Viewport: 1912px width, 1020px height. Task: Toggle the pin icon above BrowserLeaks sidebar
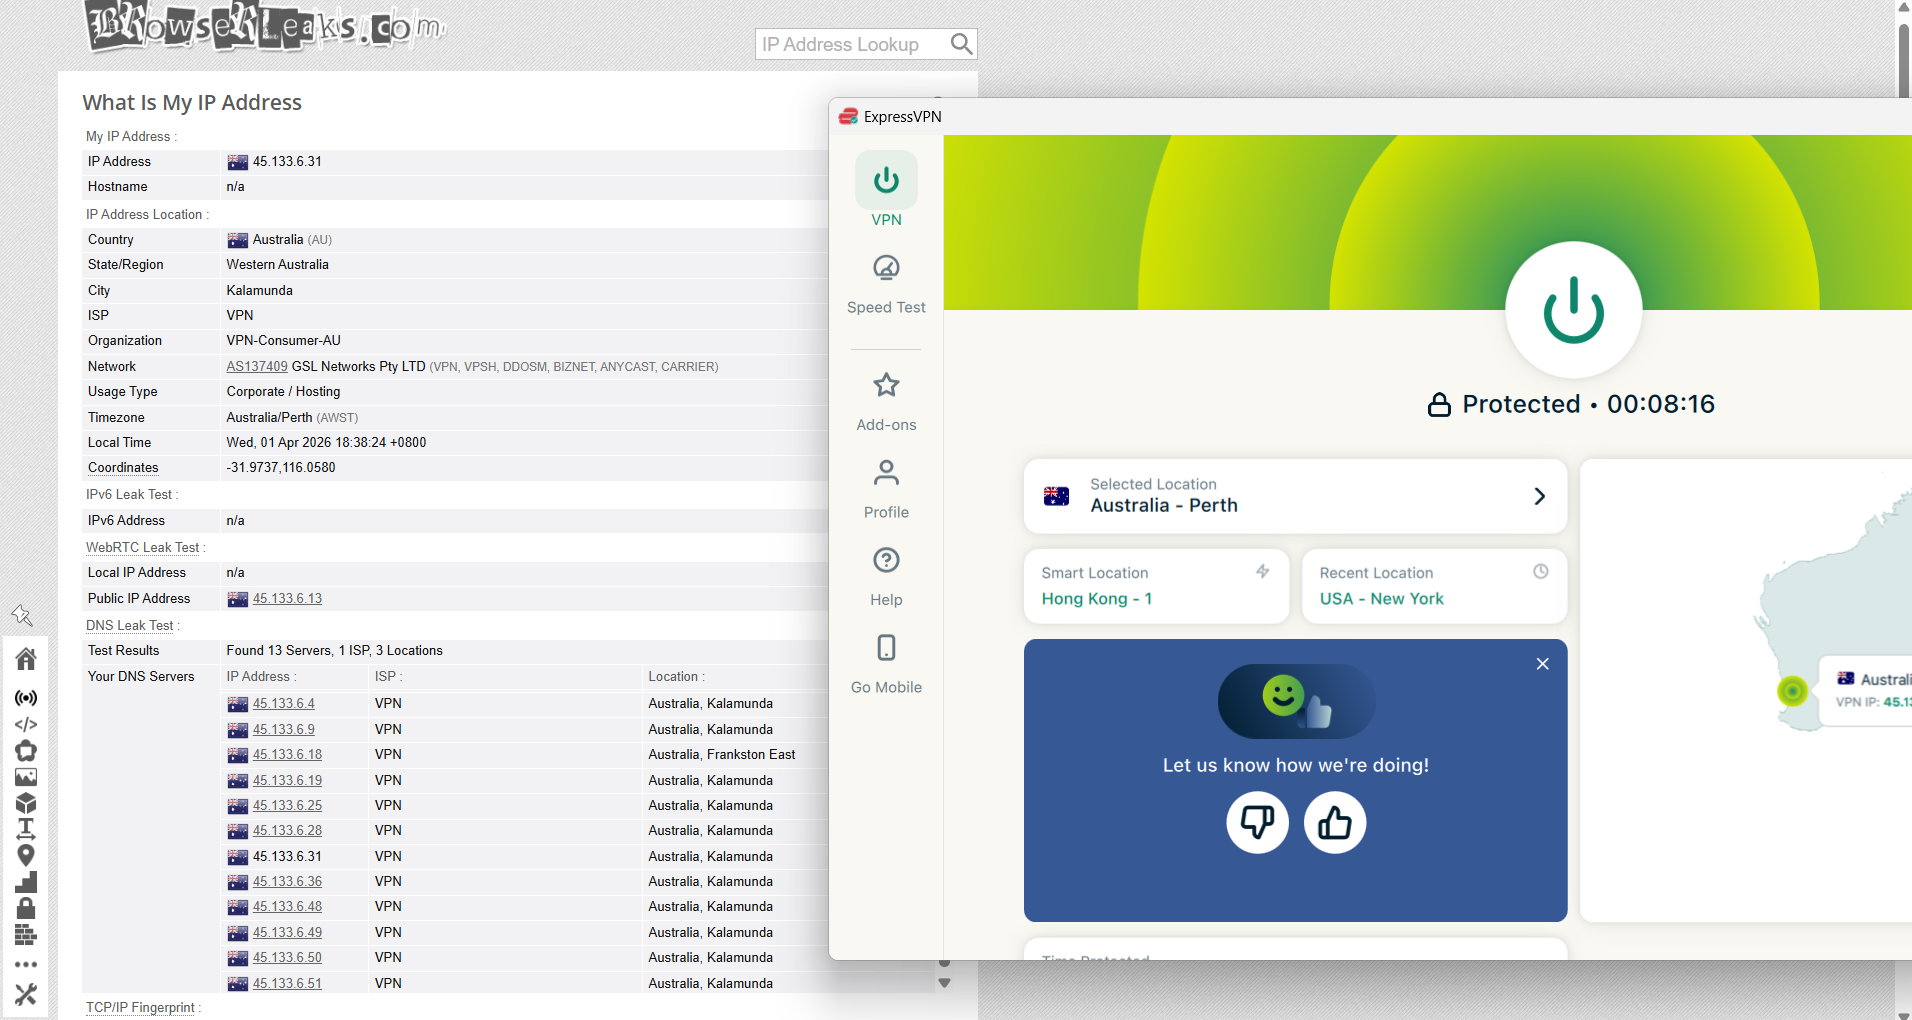pos(24,615)
